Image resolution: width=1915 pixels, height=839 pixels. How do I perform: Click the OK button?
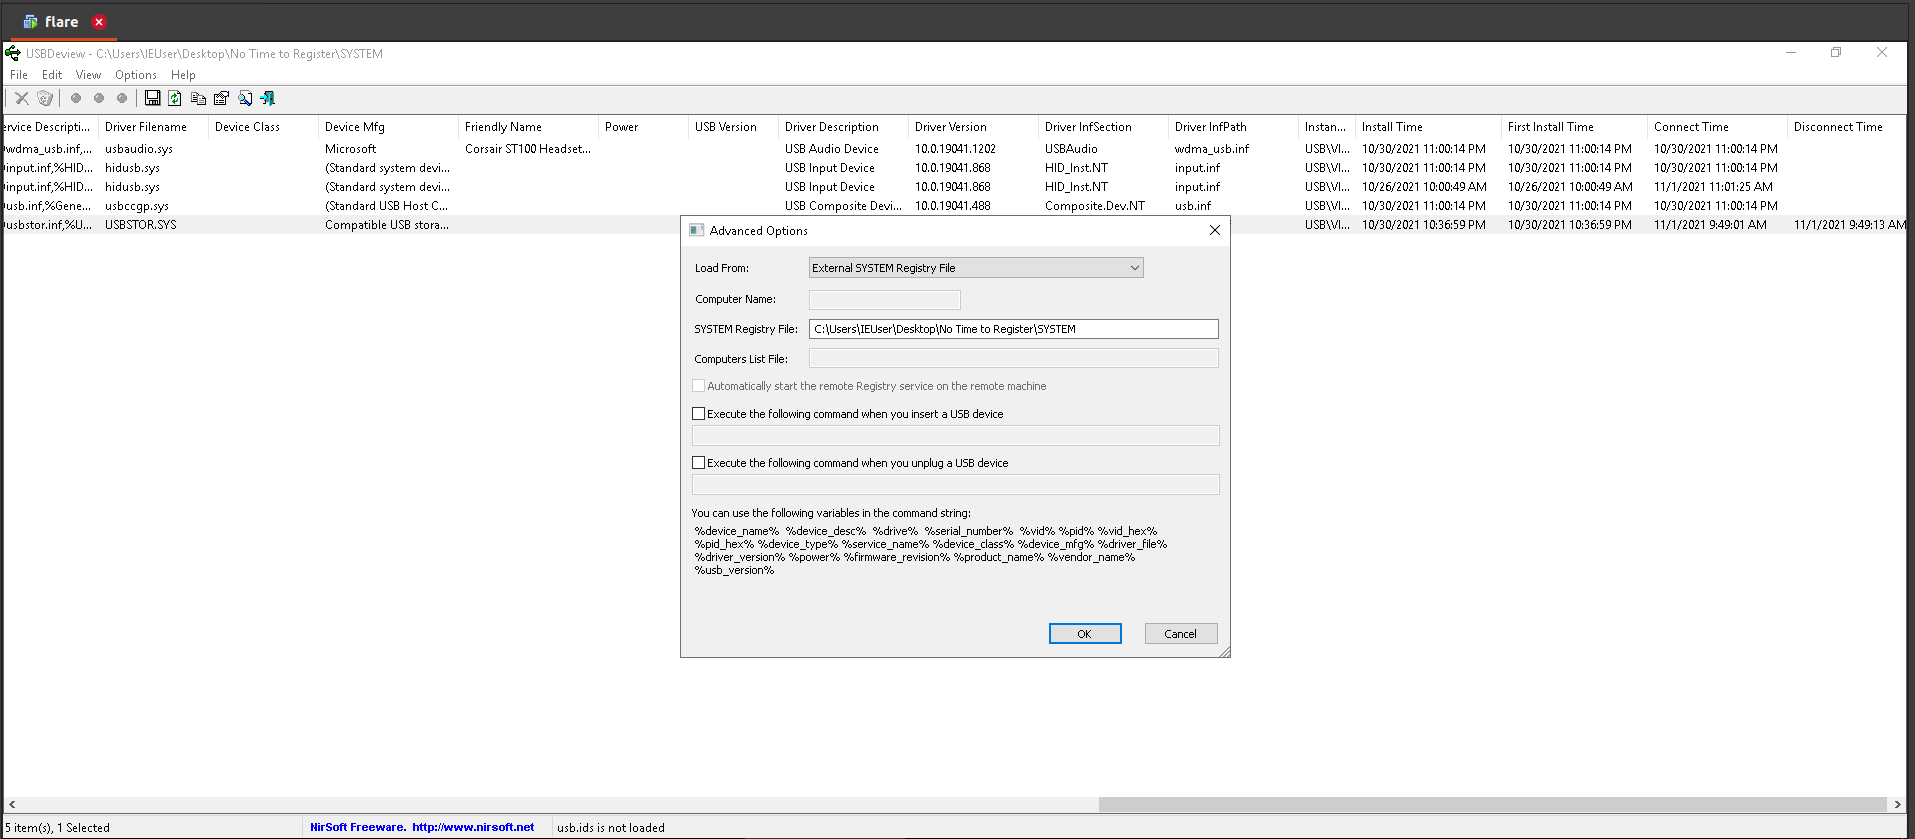pyautogui.click(x=1085, y=634)
